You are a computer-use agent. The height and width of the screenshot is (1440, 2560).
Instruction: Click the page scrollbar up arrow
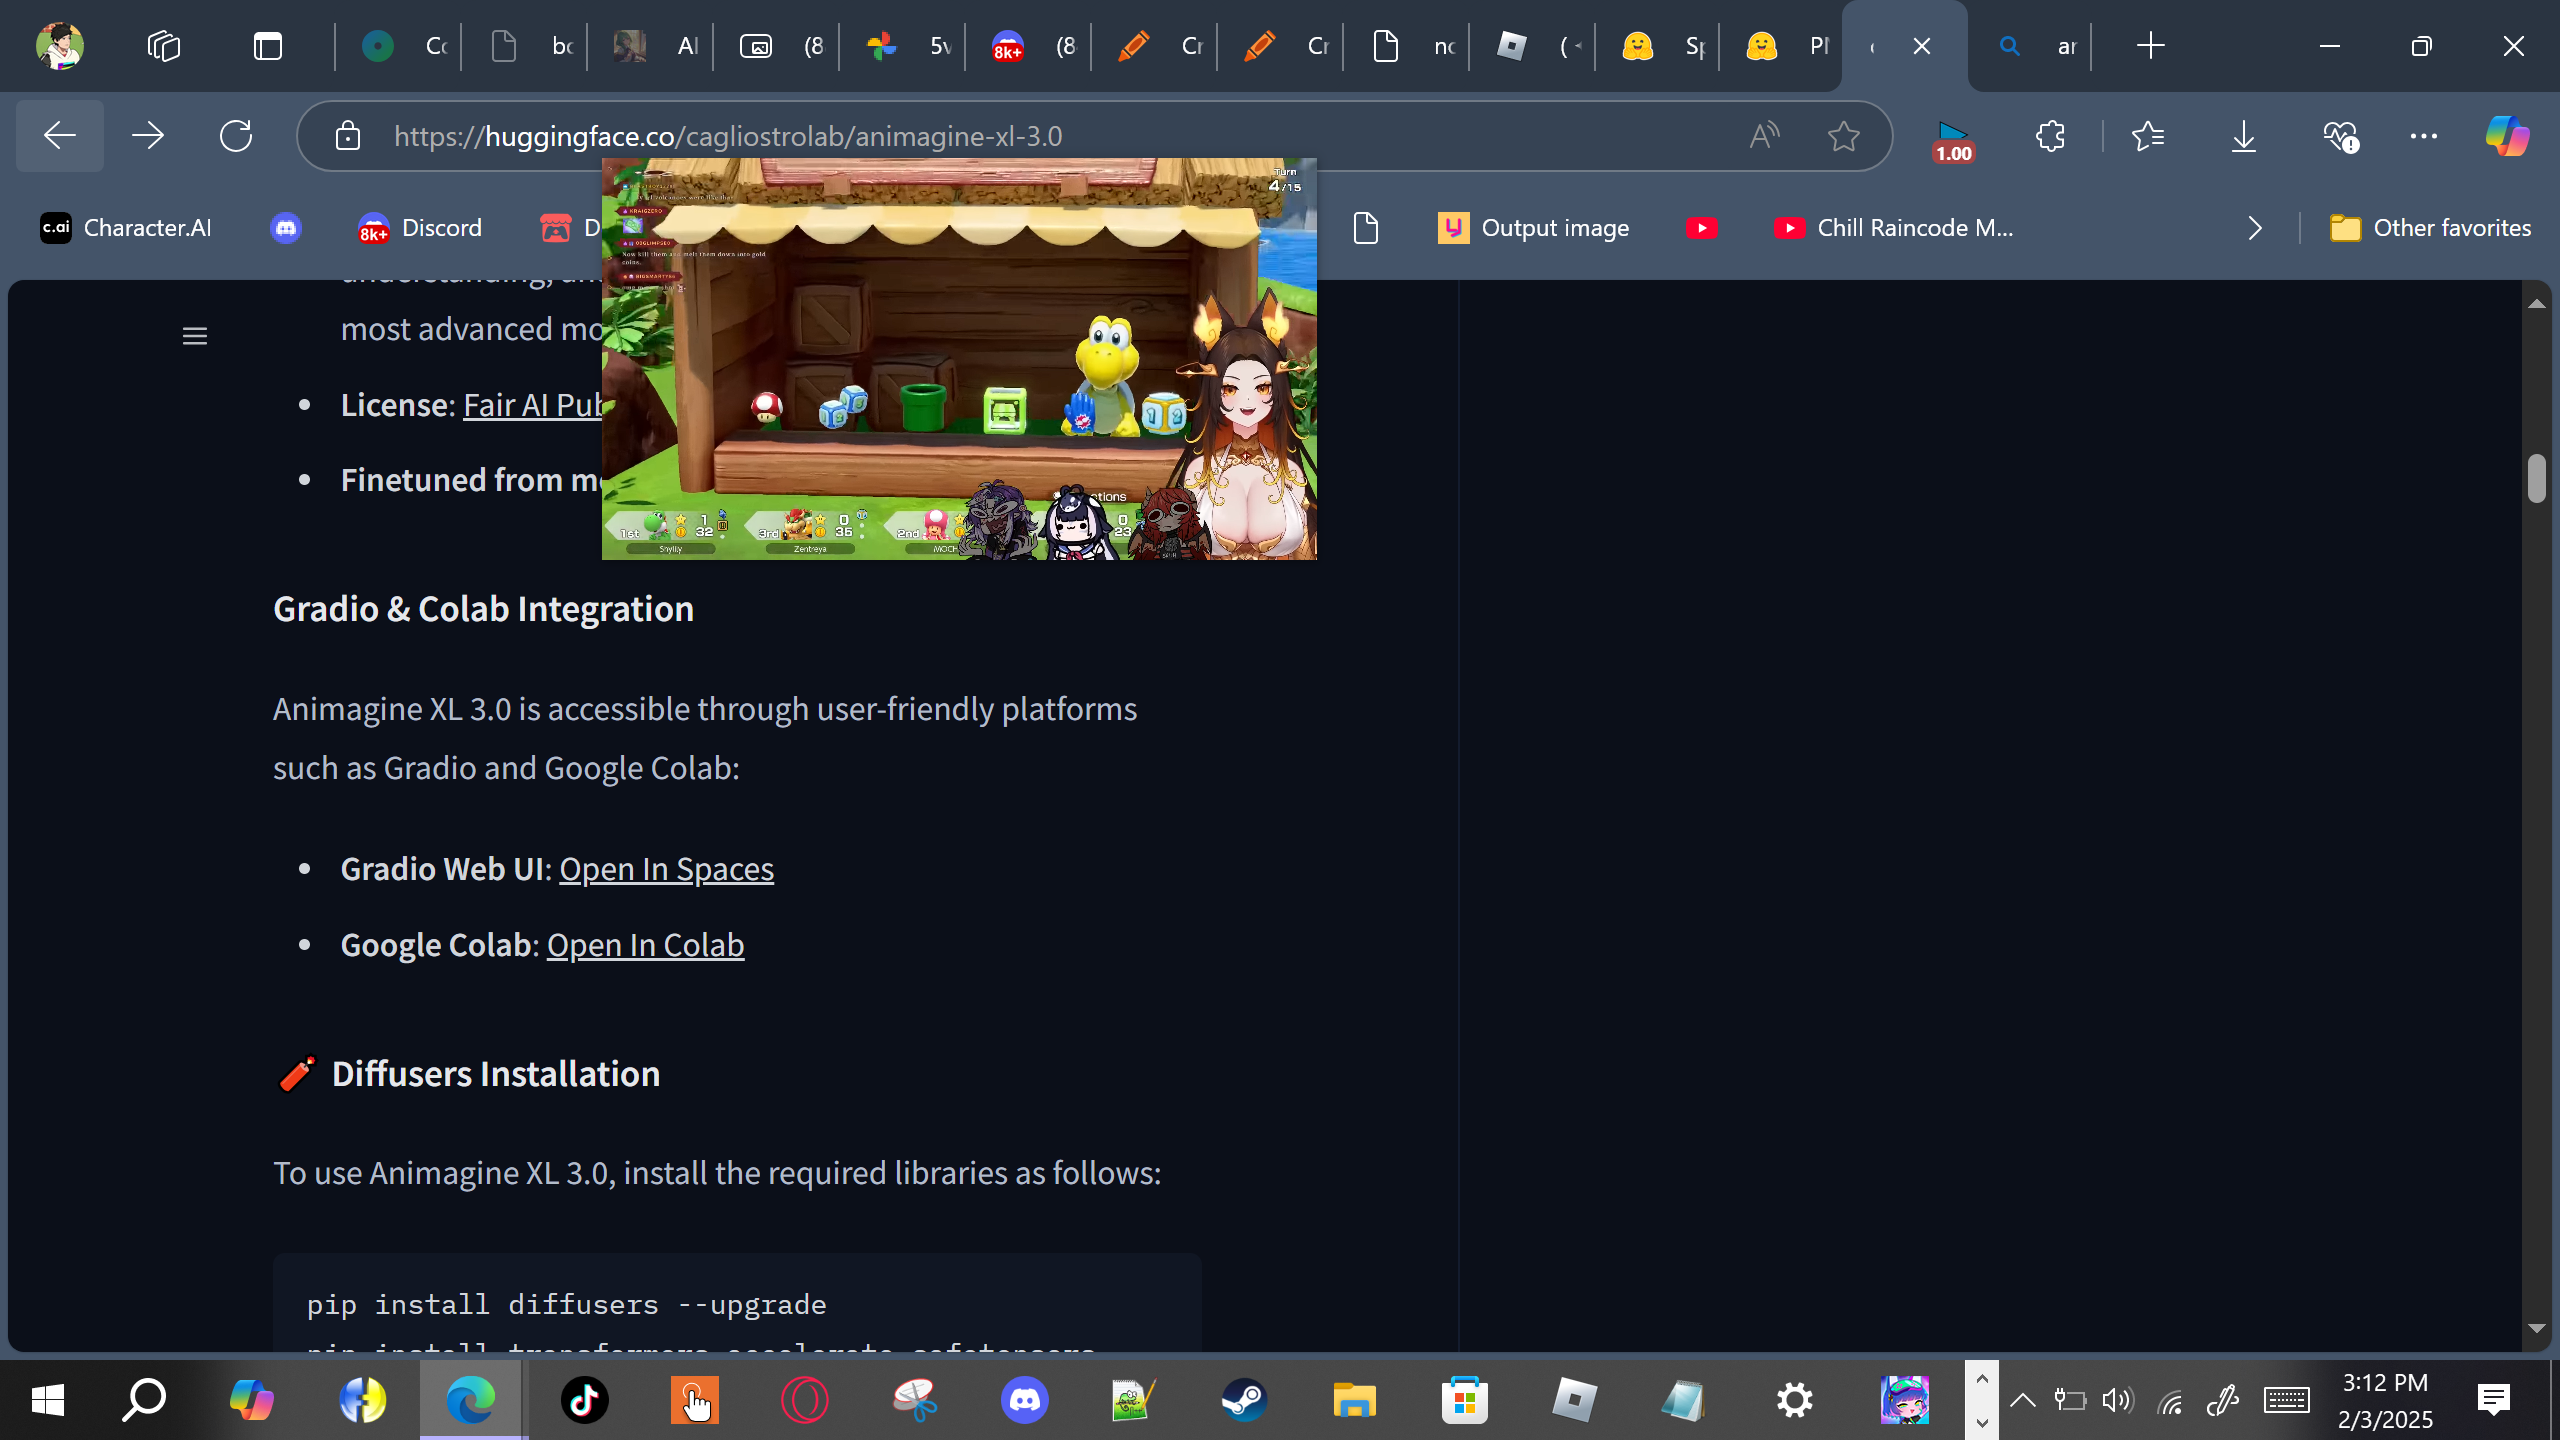click(2536, 303)
